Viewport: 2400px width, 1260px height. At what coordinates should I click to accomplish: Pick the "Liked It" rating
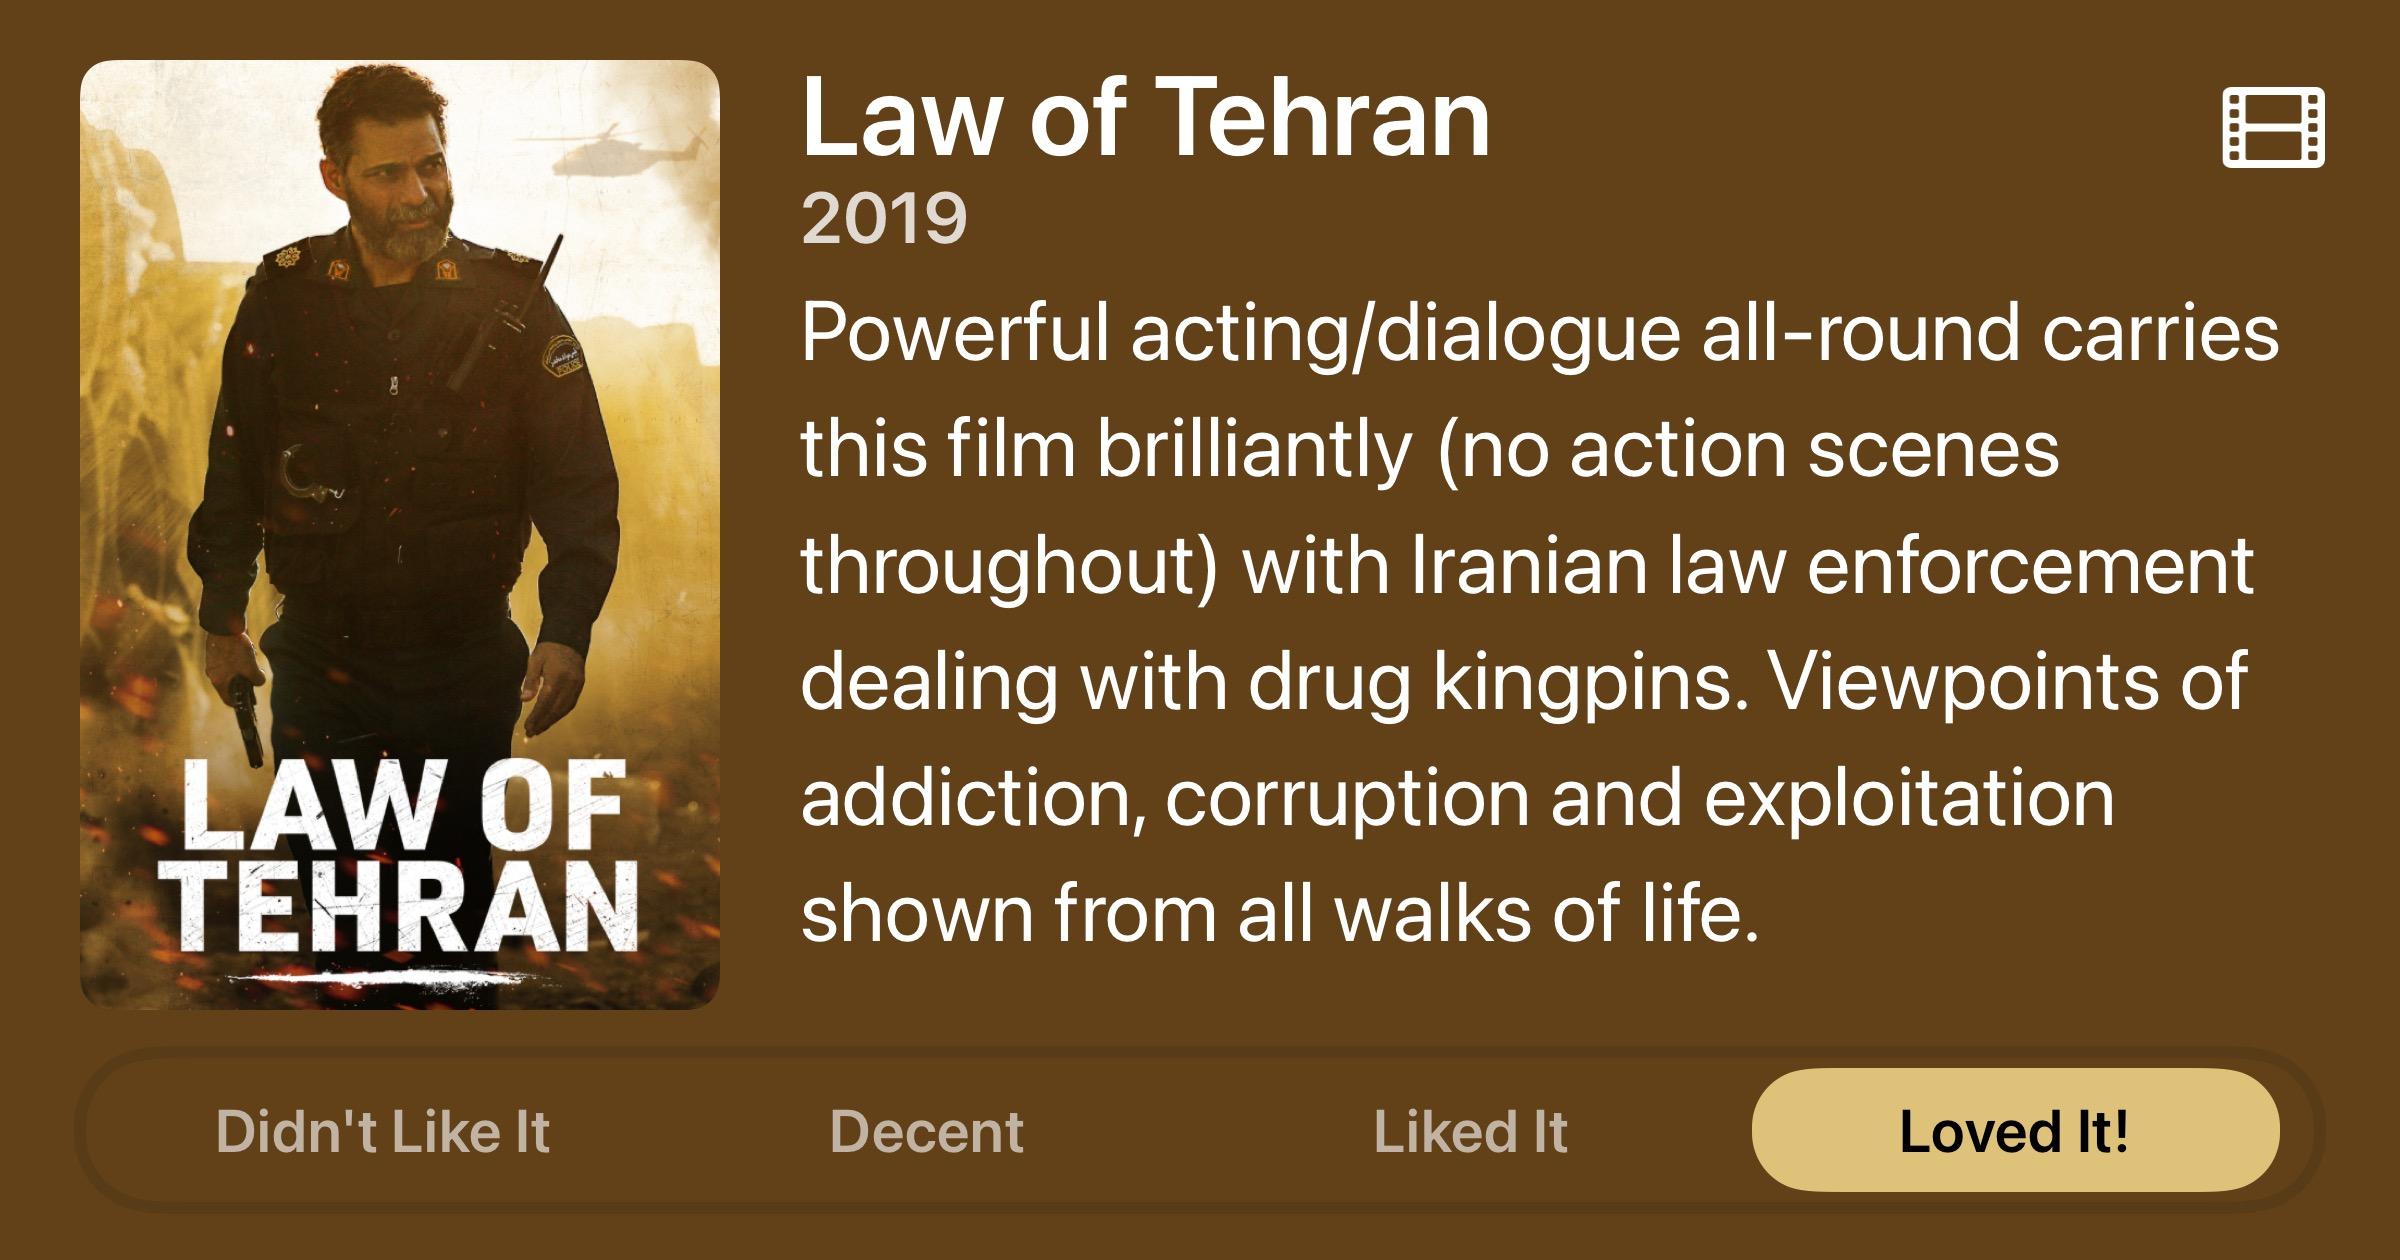[1470, 1131]
